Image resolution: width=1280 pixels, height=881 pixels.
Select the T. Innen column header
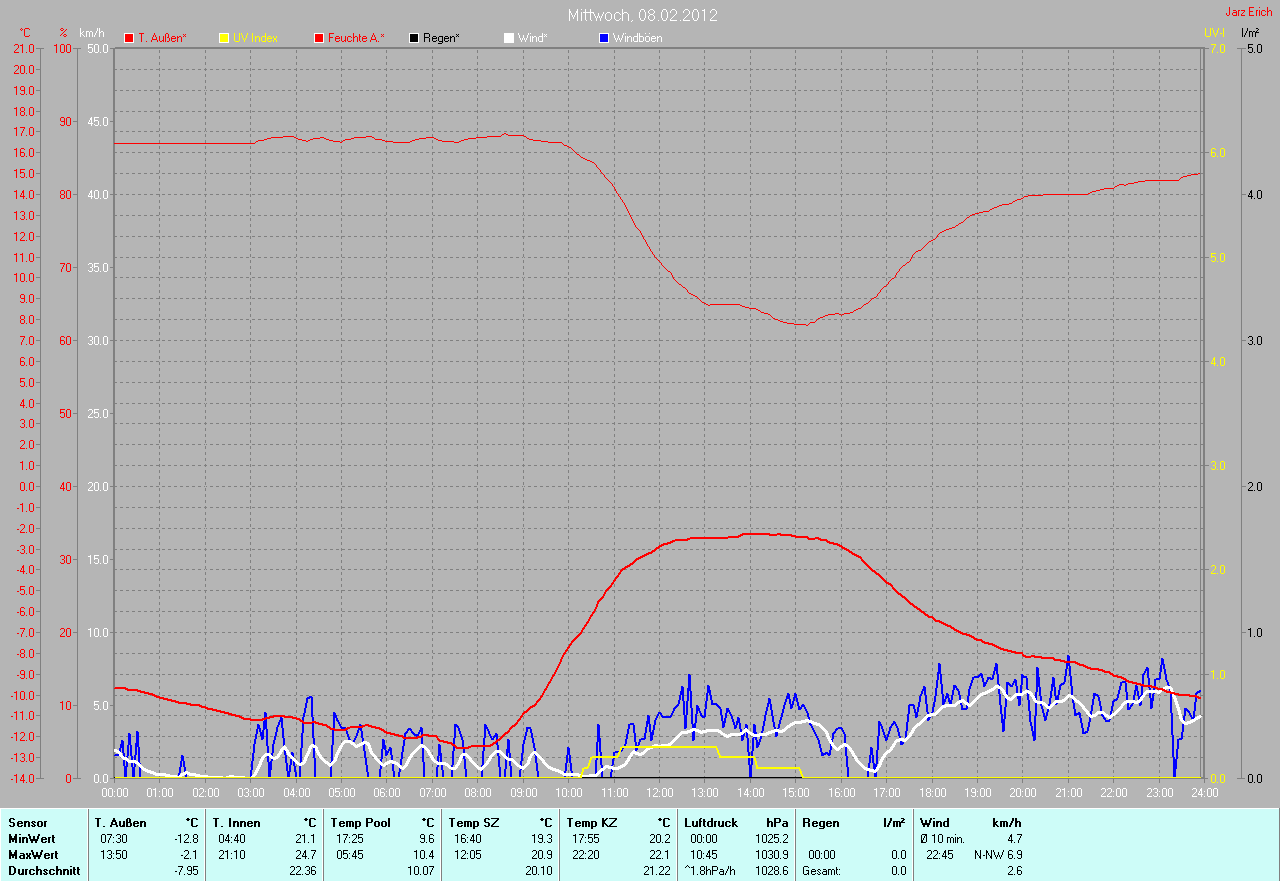coord(236,823)
